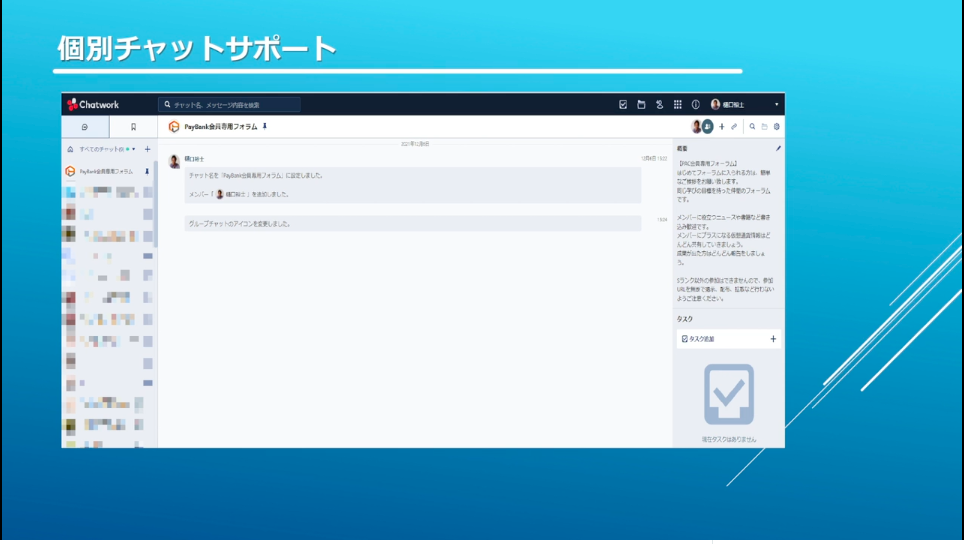Click plus icon beside Add Task

(773, 339)
